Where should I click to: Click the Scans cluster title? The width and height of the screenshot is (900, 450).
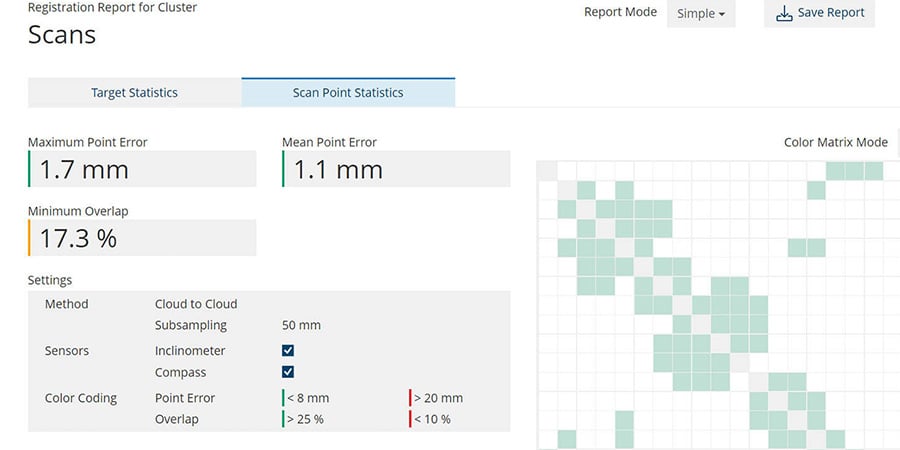pos(62,35)
